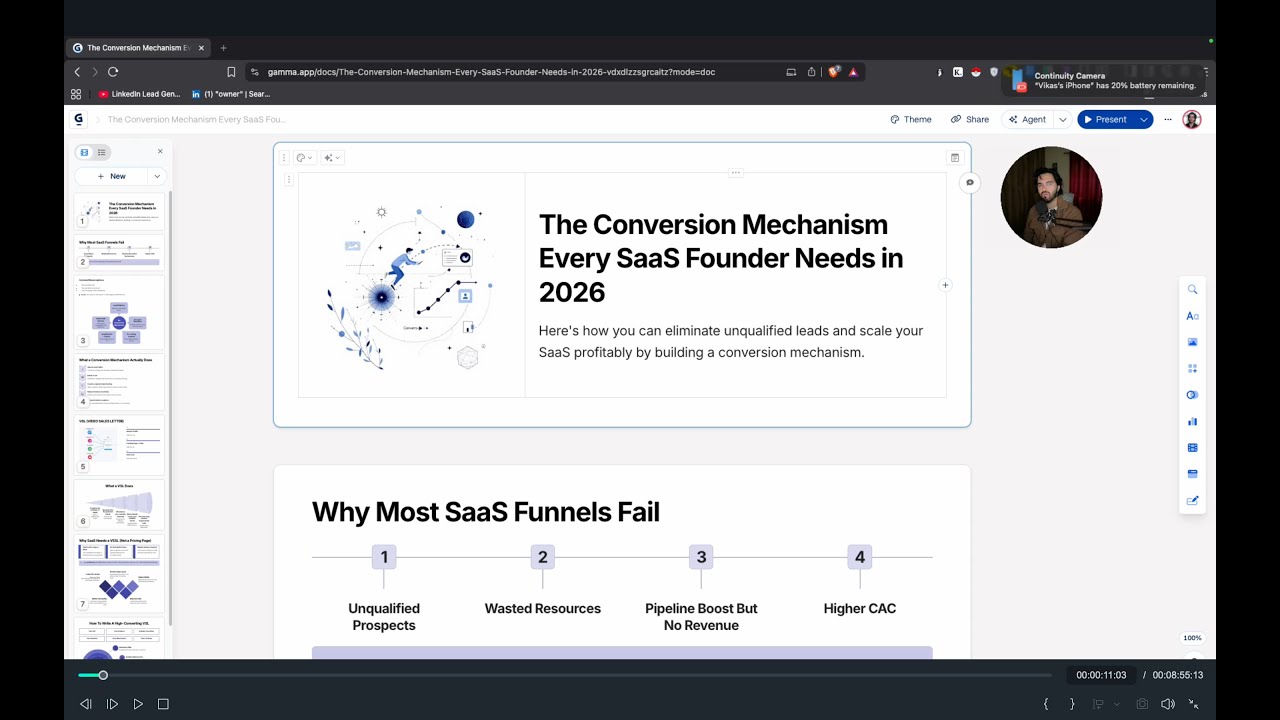Click the main title heading text
This screenshot has width=1280, height=720.
coord(721,258)
